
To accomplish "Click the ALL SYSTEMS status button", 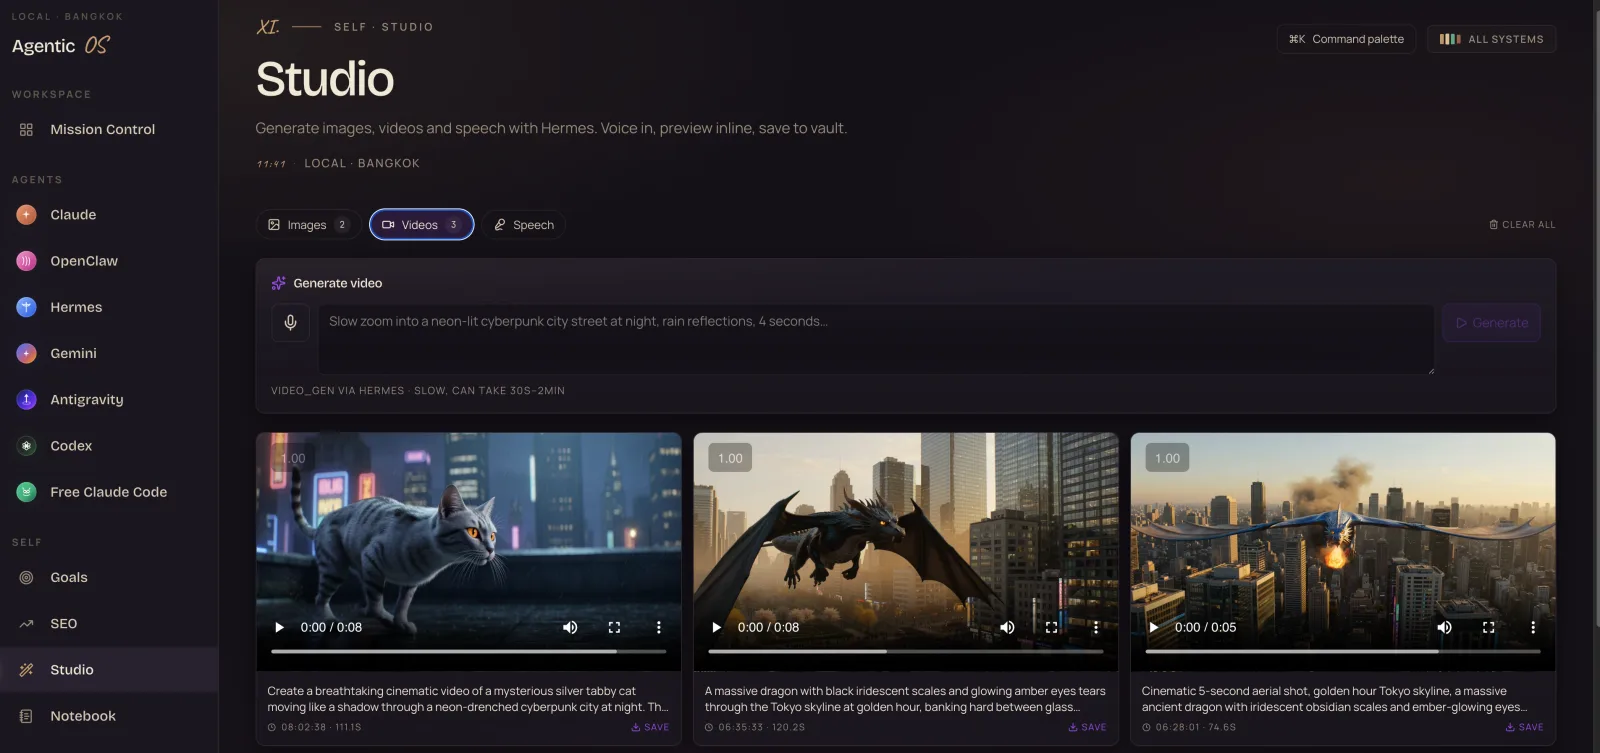I will tap(1491, 39).
